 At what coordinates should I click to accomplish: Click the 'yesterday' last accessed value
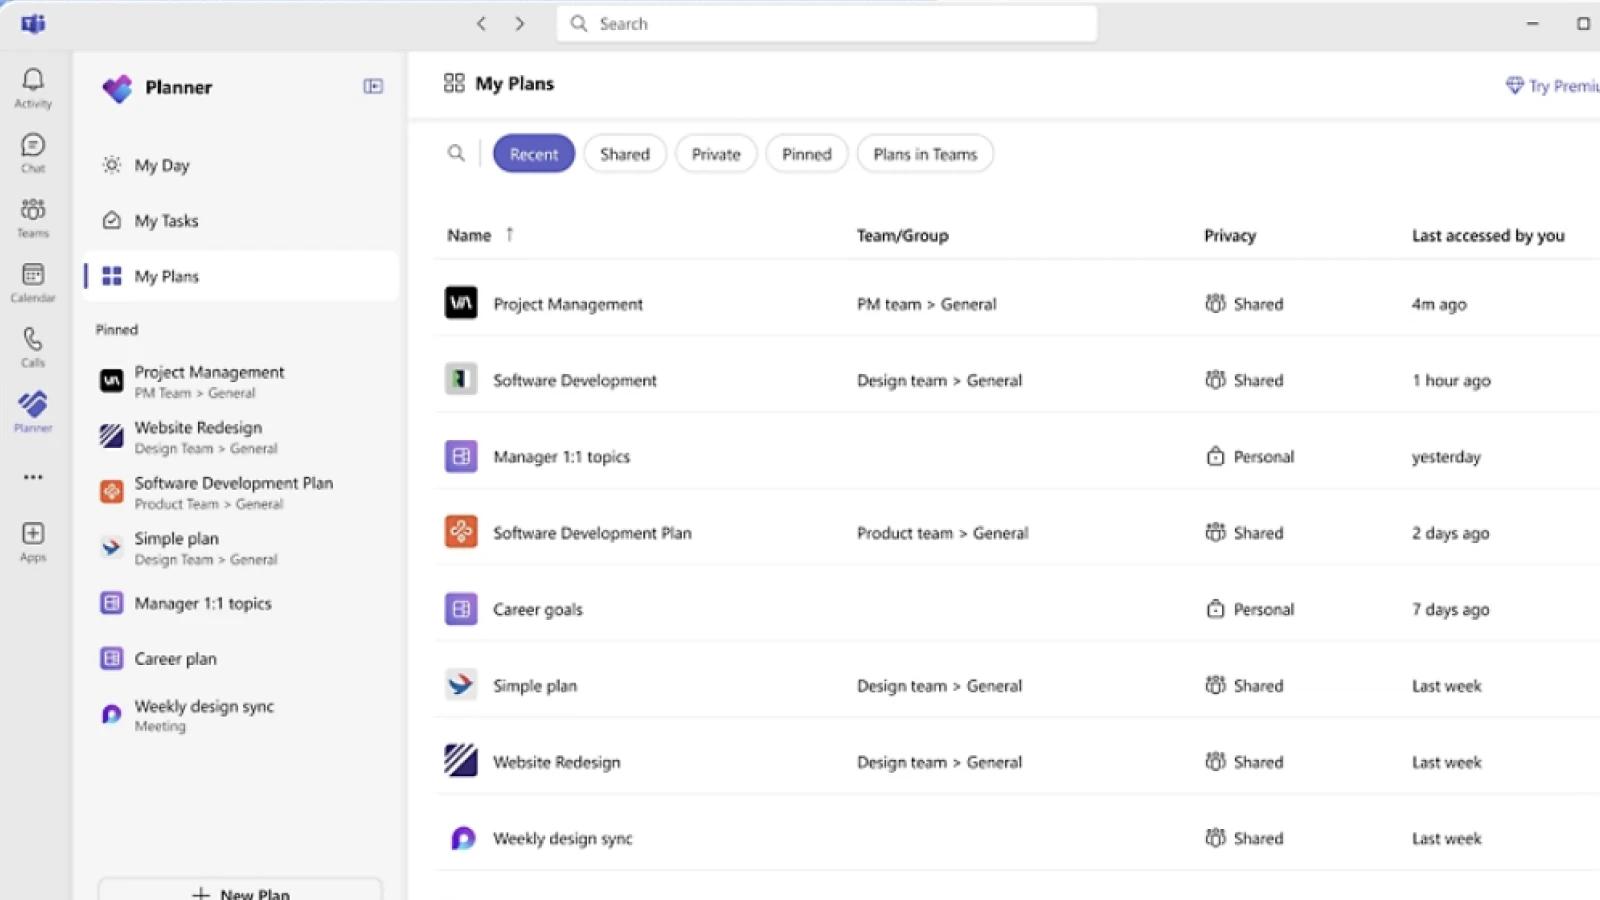click(1446, 457)
